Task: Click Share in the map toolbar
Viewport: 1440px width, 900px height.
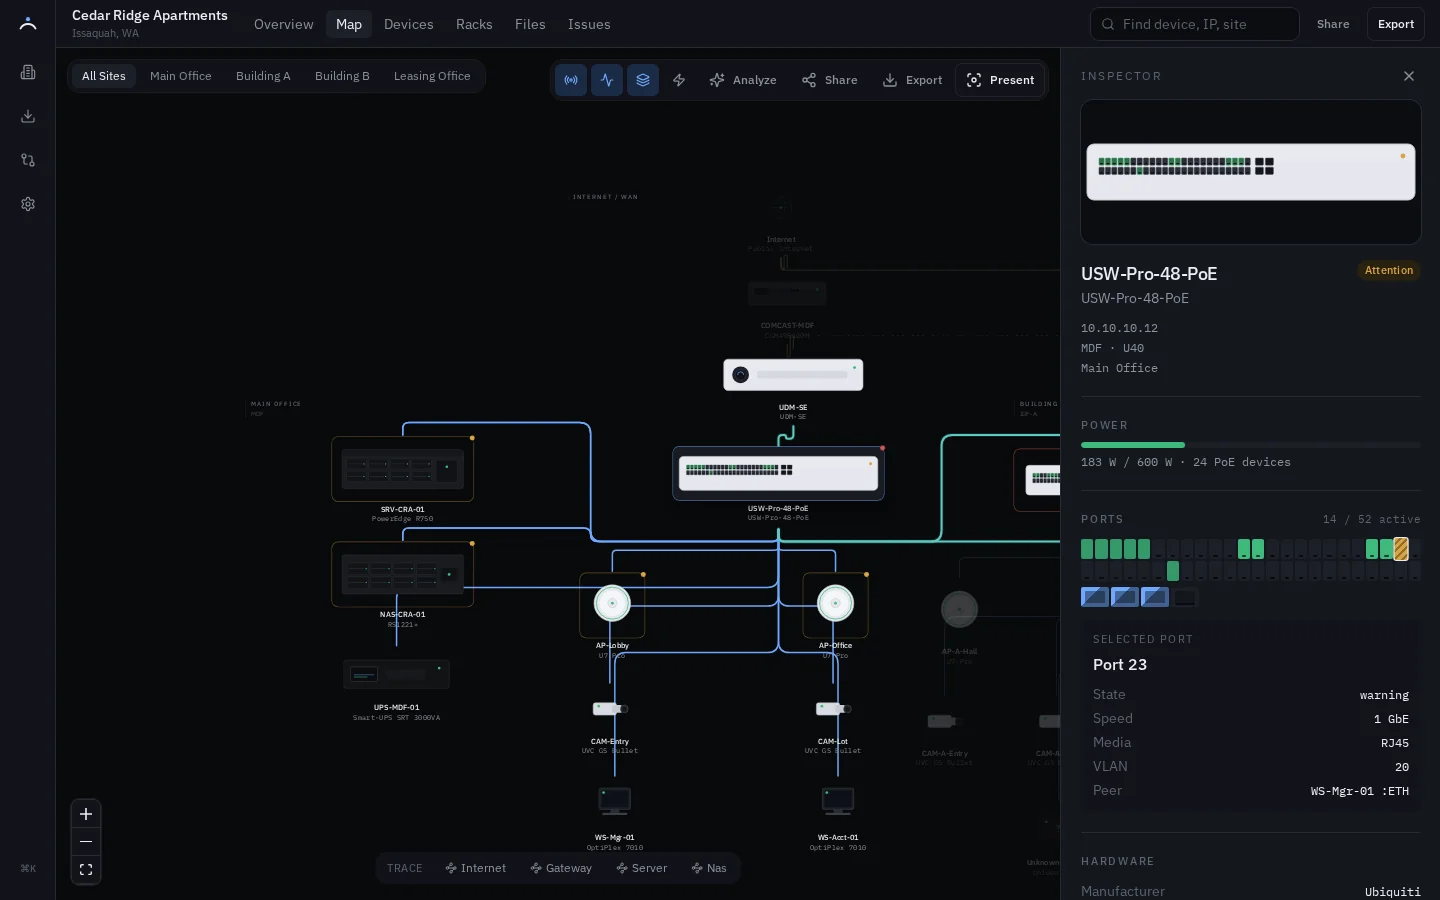Action: [830, 80]
